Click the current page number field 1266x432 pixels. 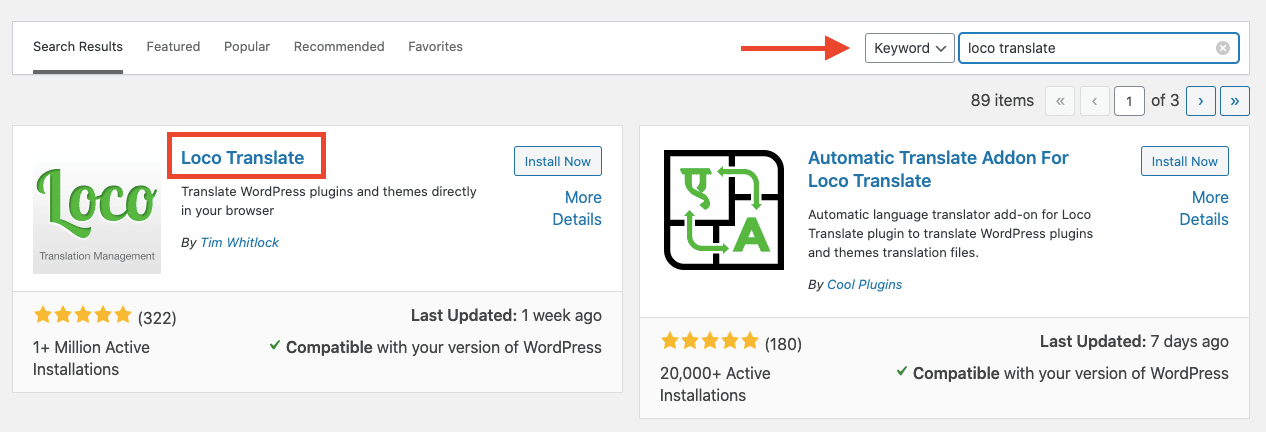(x=1130, y=100)
